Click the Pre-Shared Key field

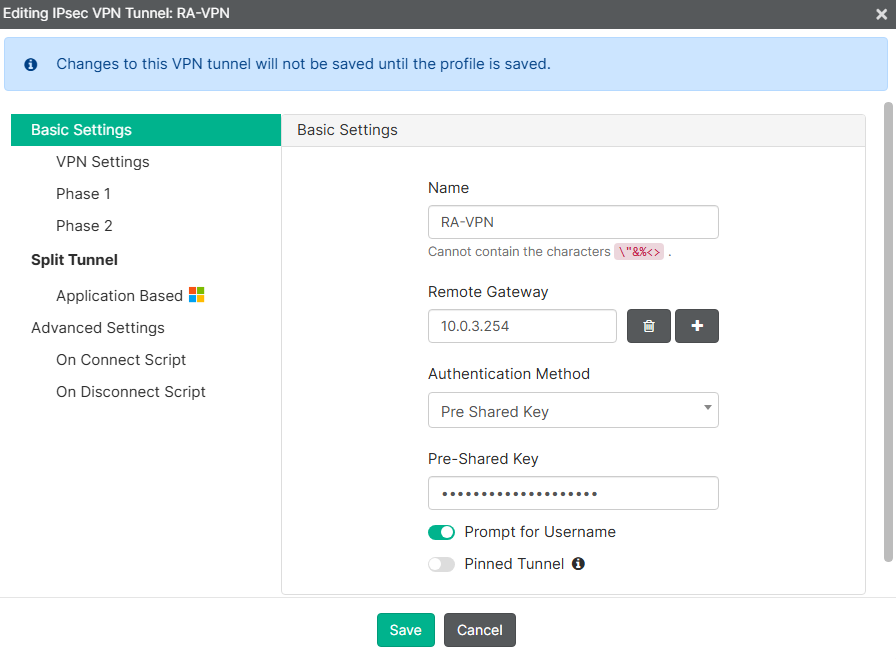573,492
